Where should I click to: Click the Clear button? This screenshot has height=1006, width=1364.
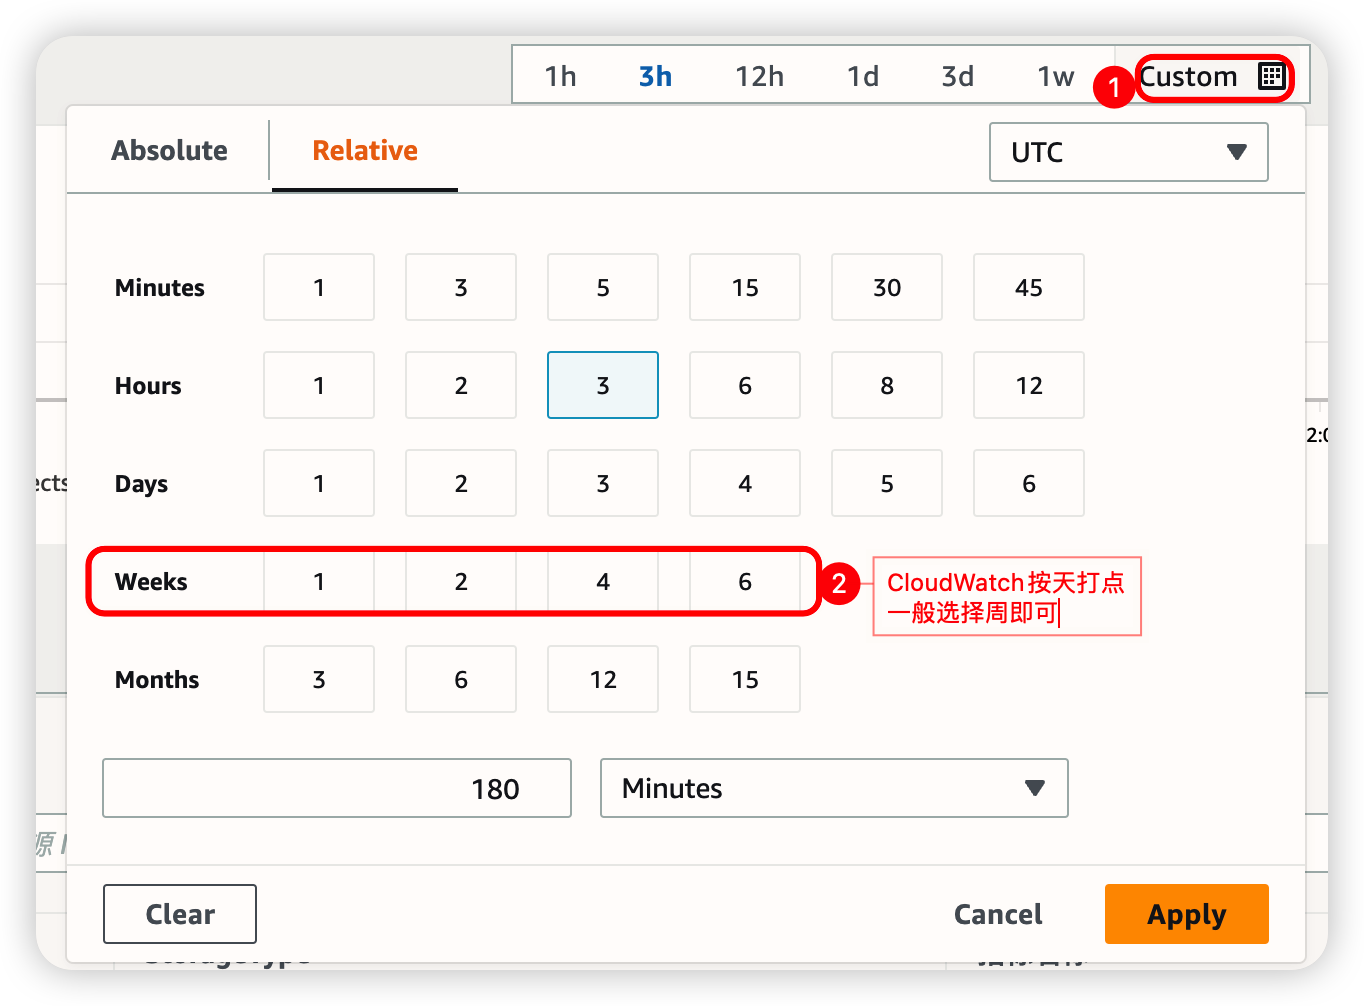pos(180,914)
